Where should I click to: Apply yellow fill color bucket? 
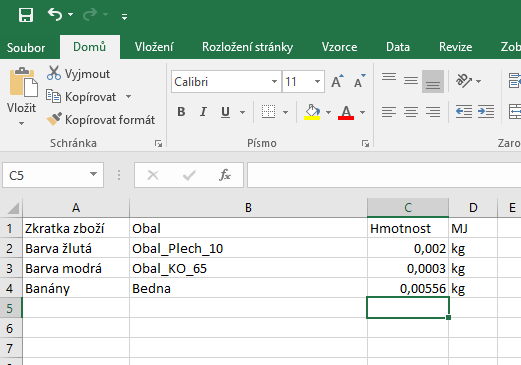tap(312, 112)
